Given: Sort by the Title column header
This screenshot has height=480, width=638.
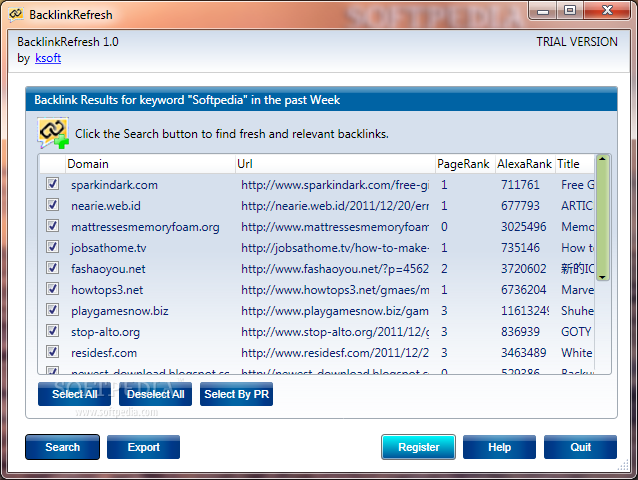Looking at the screenshot, I should pos(575,164).
